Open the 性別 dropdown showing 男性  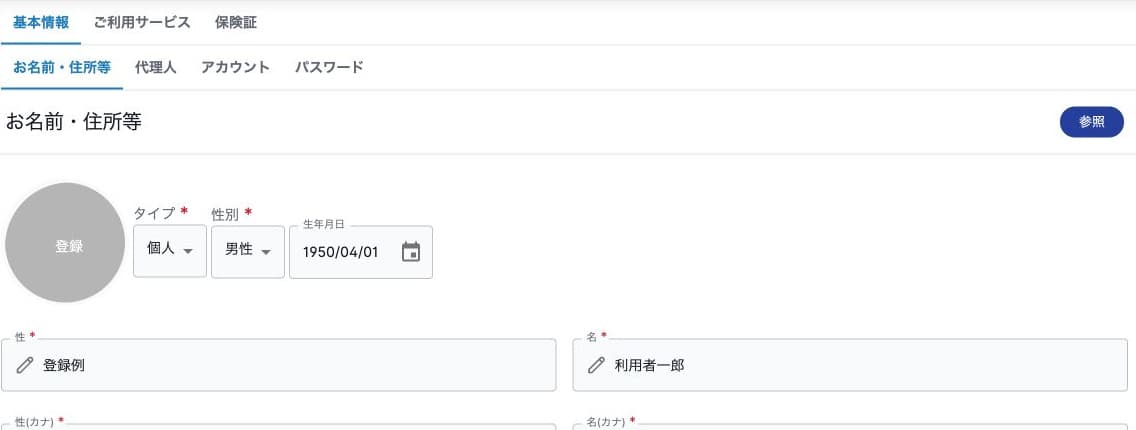tap(248, 251)
